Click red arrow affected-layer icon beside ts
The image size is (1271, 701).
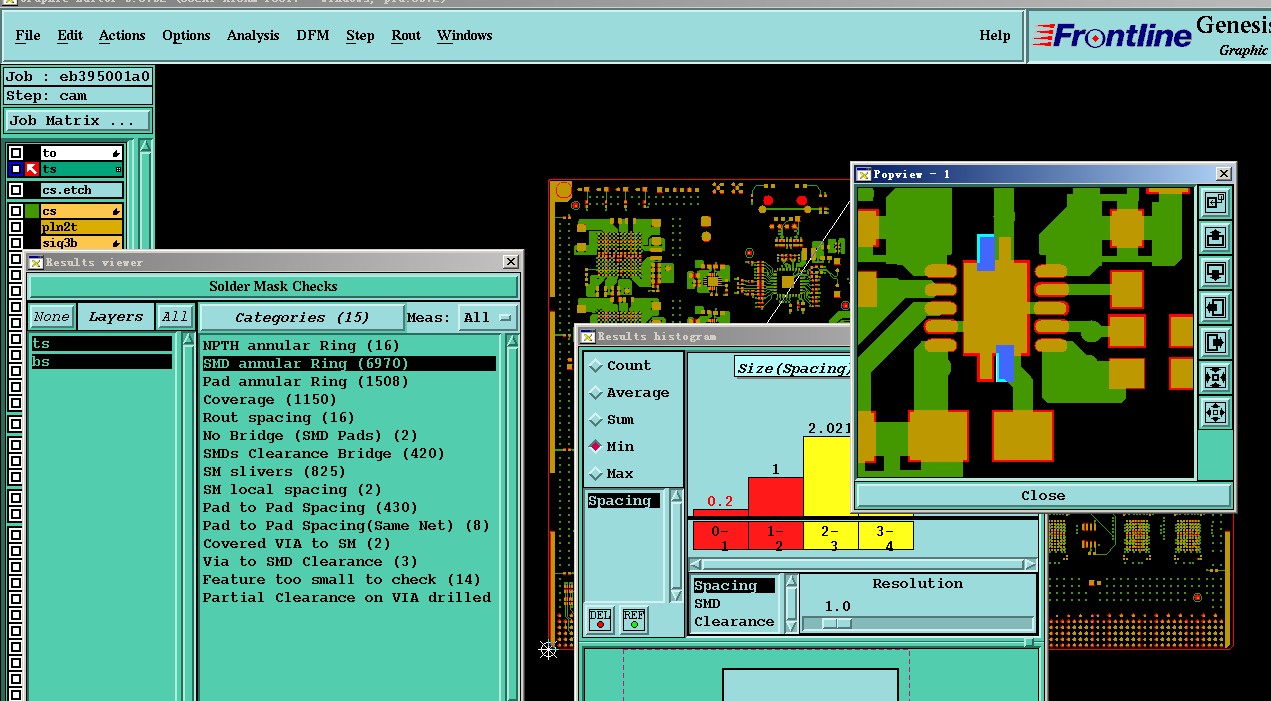pyautogui.click(x=32, y=170)
